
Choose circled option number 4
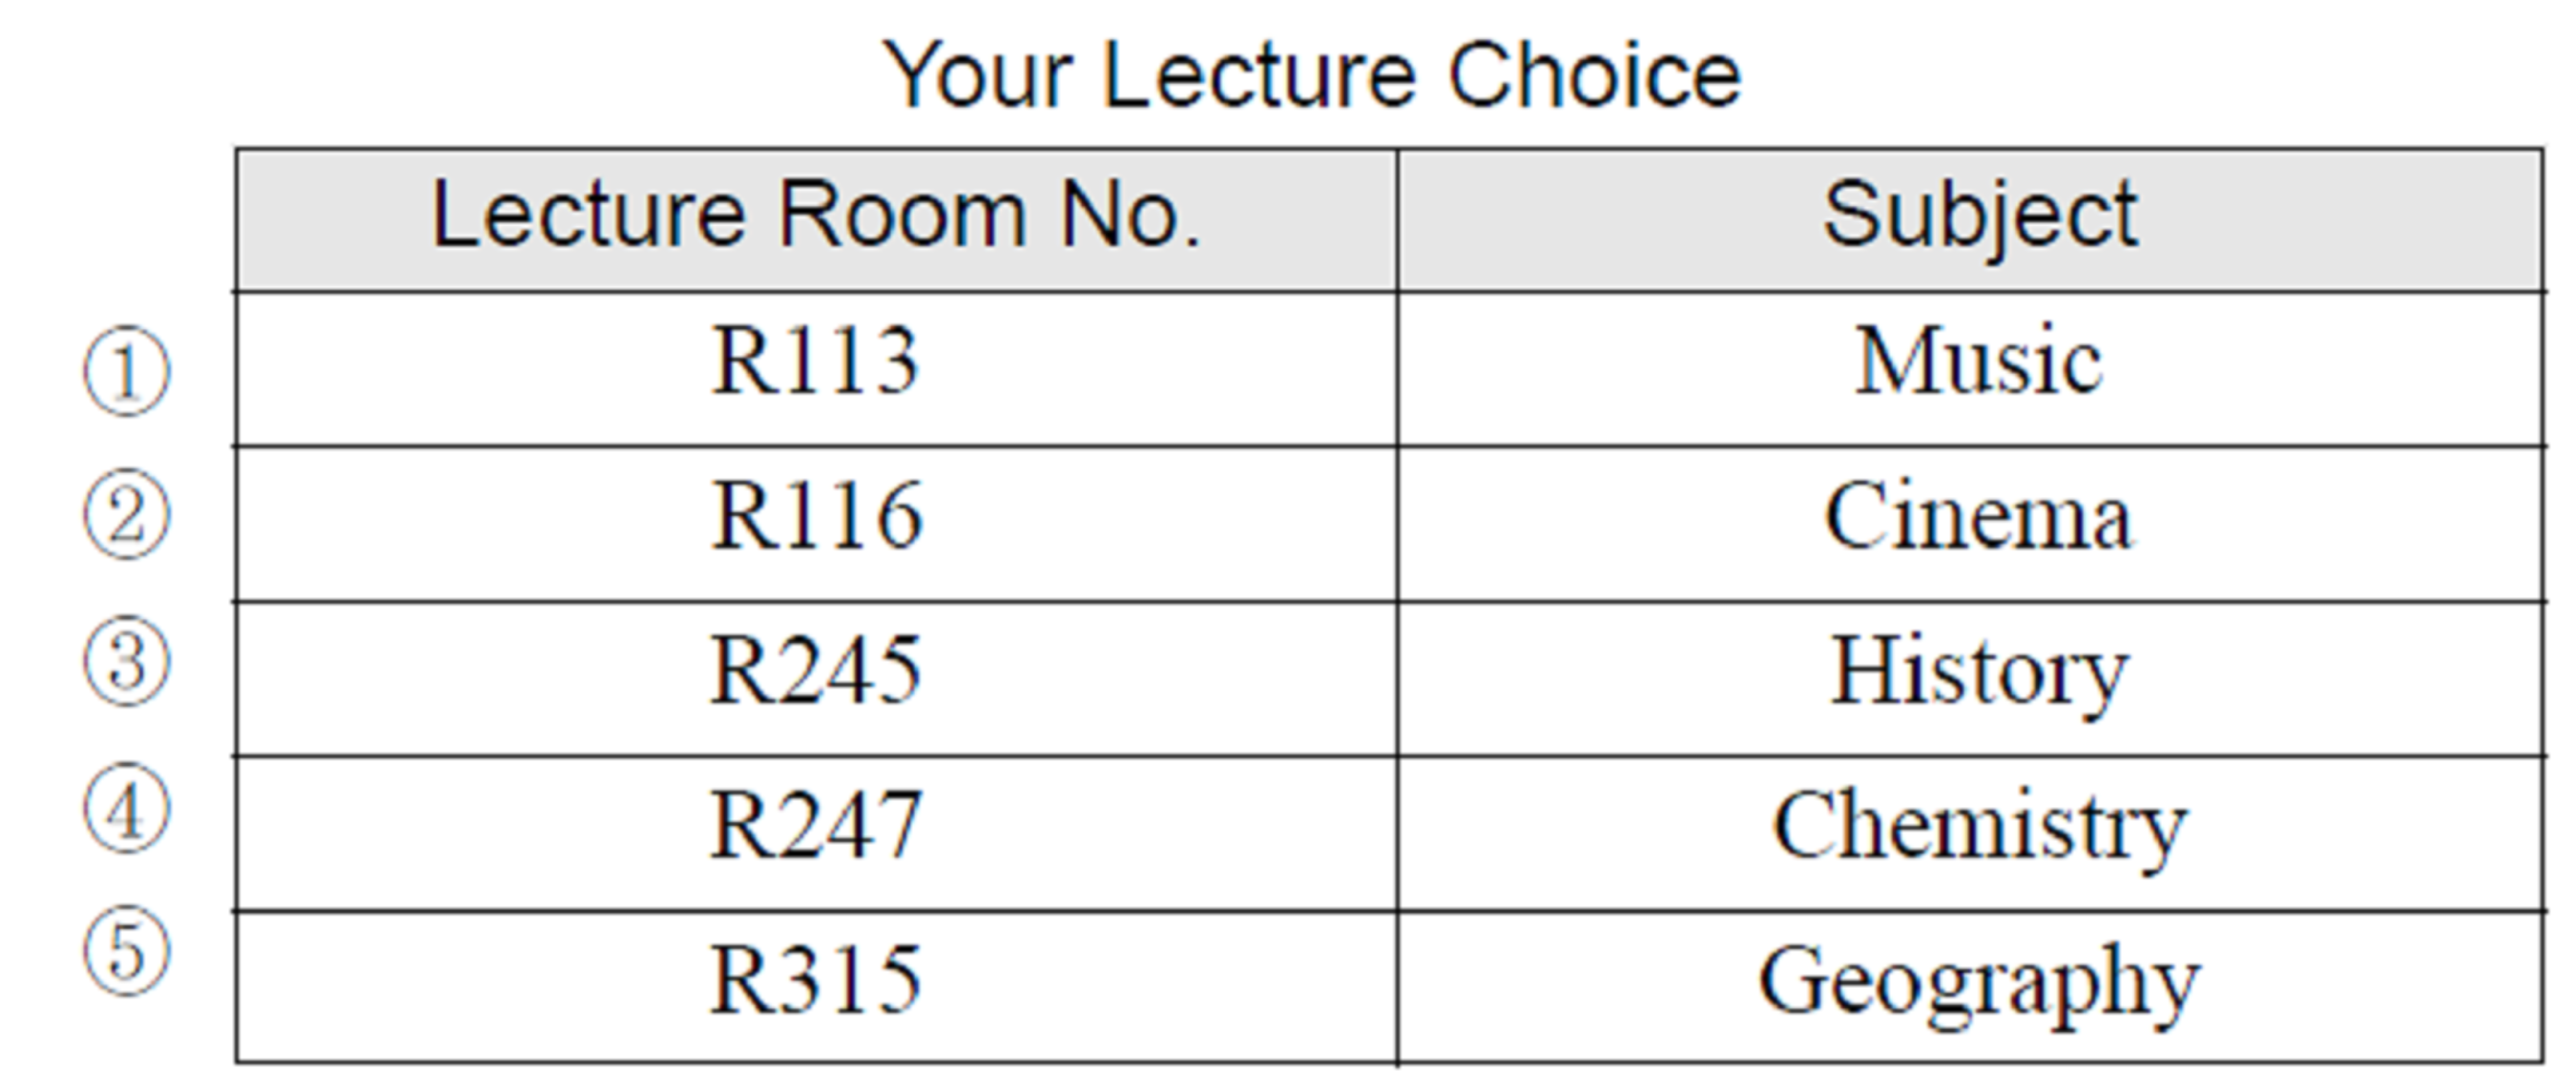tap(126, 808)
